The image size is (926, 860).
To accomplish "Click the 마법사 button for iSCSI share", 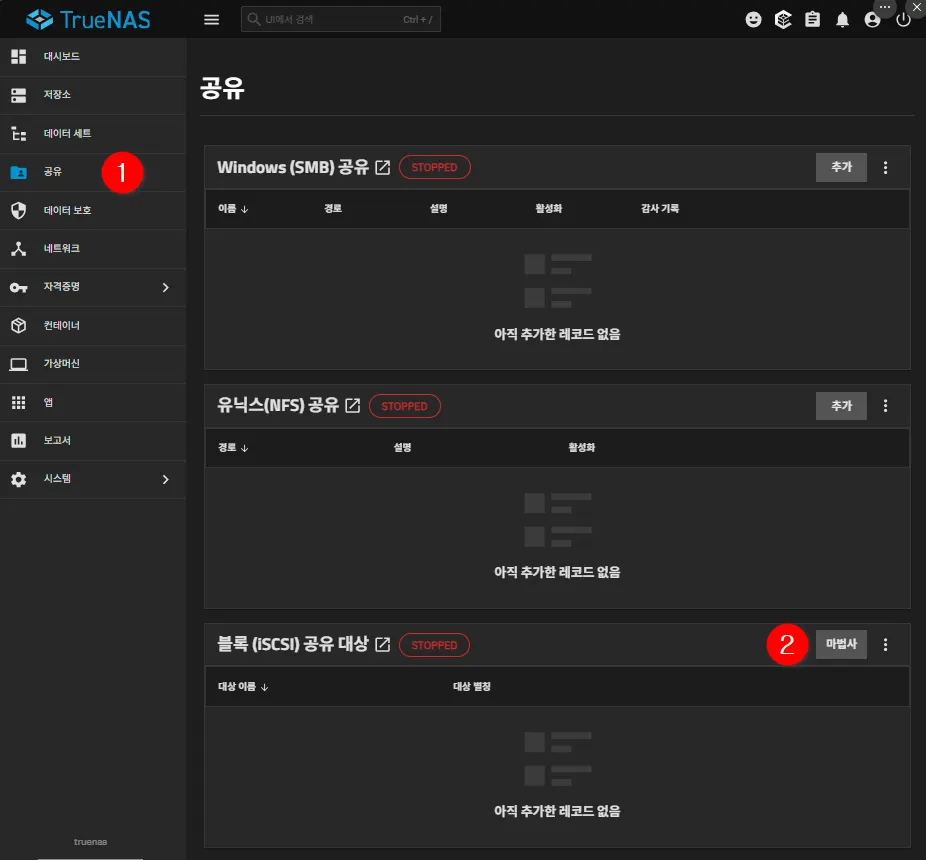I will click(x=841, y=645).
